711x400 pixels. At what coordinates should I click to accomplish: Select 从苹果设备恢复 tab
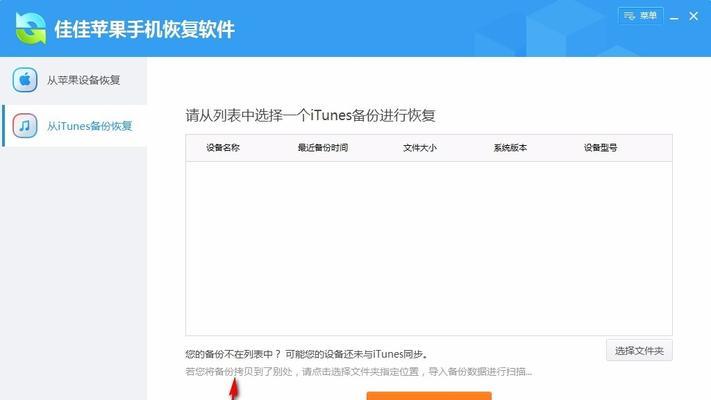point(73,80)
